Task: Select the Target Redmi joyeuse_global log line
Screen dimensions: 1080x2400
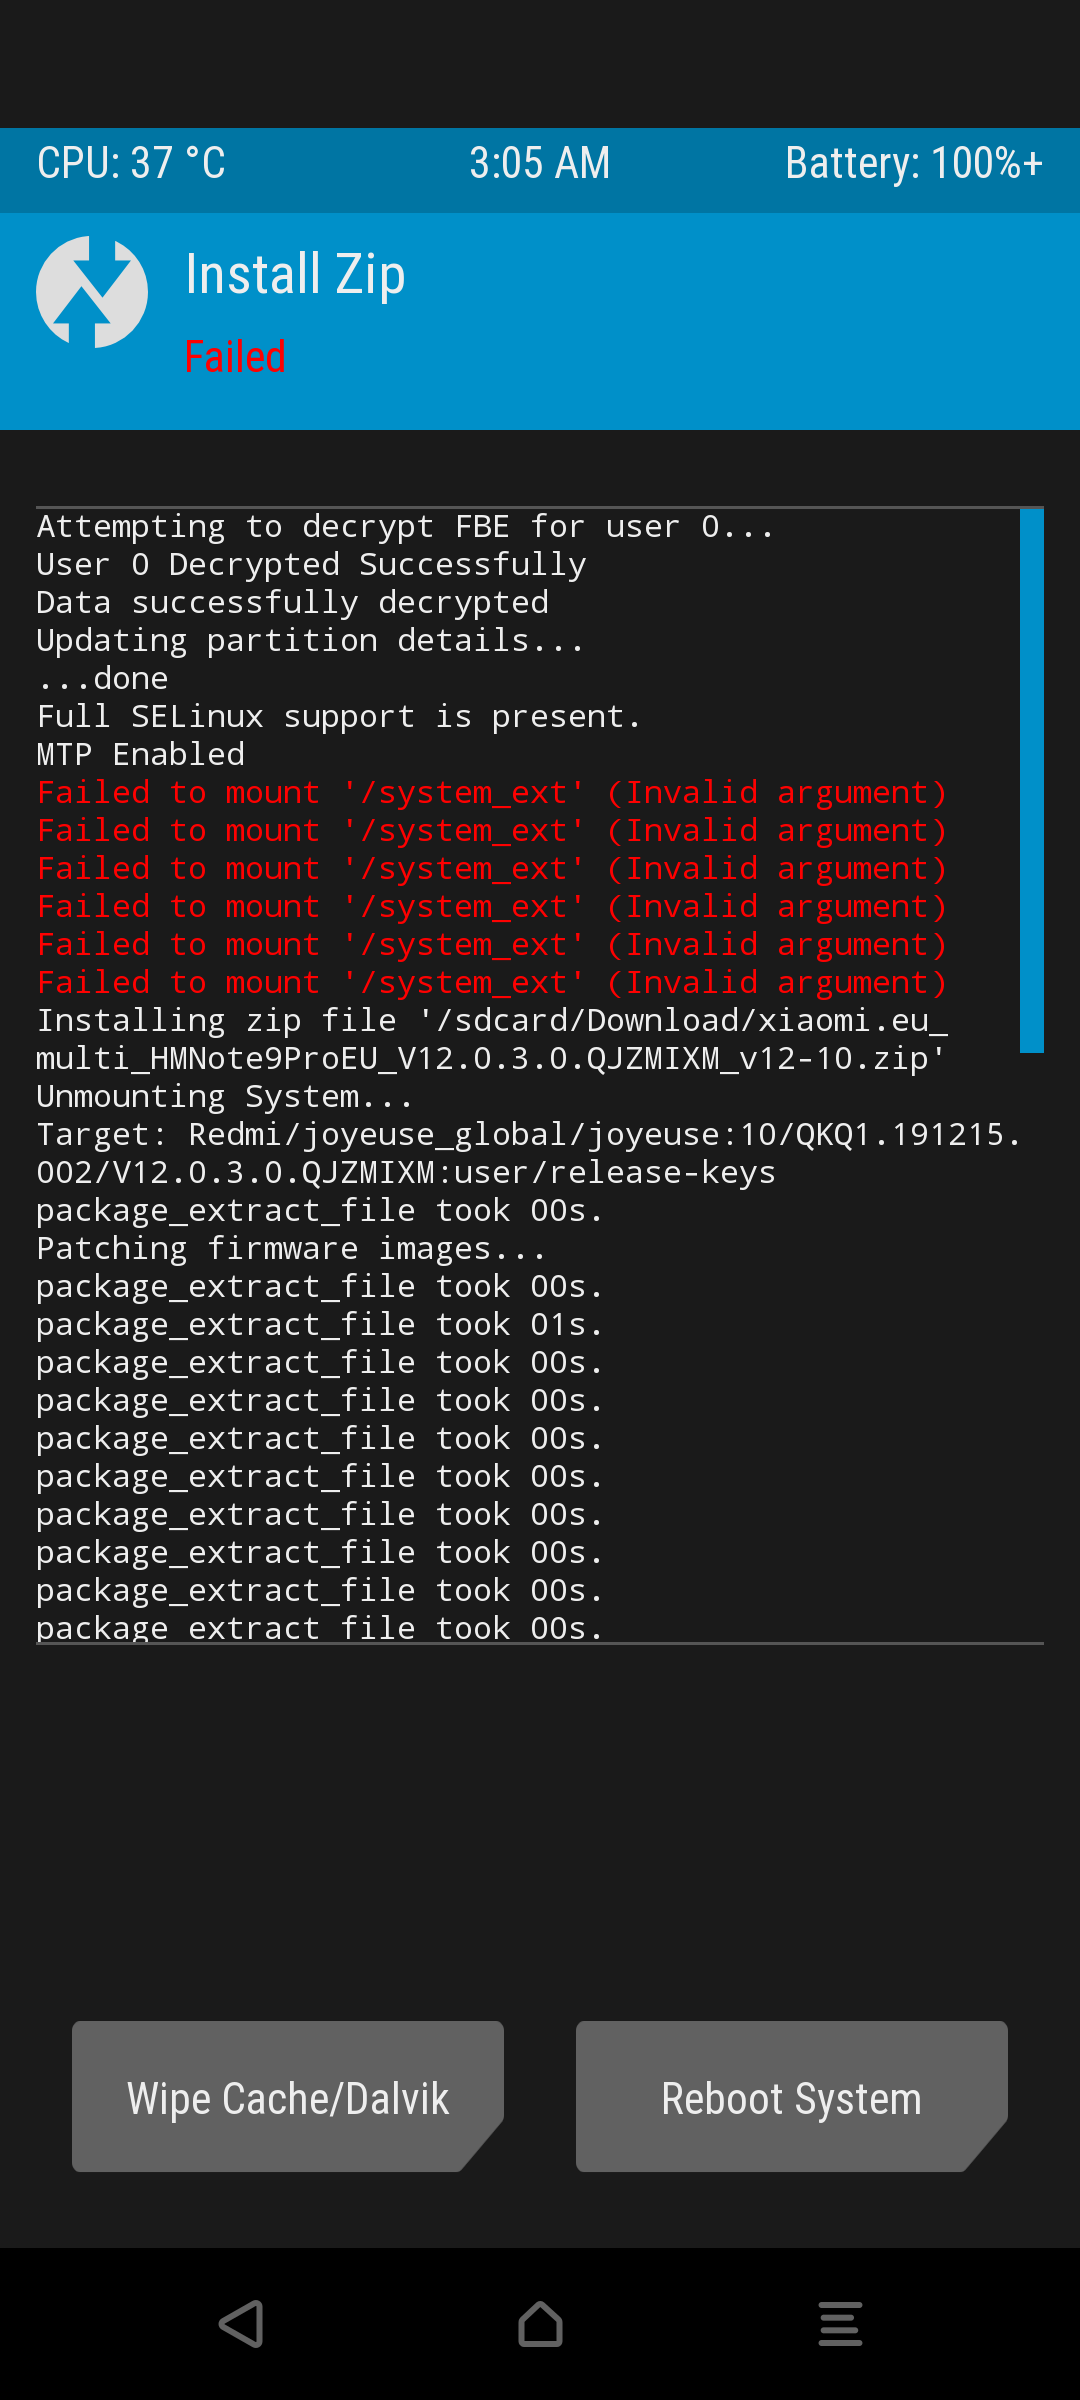Action: pos(529,1153)
